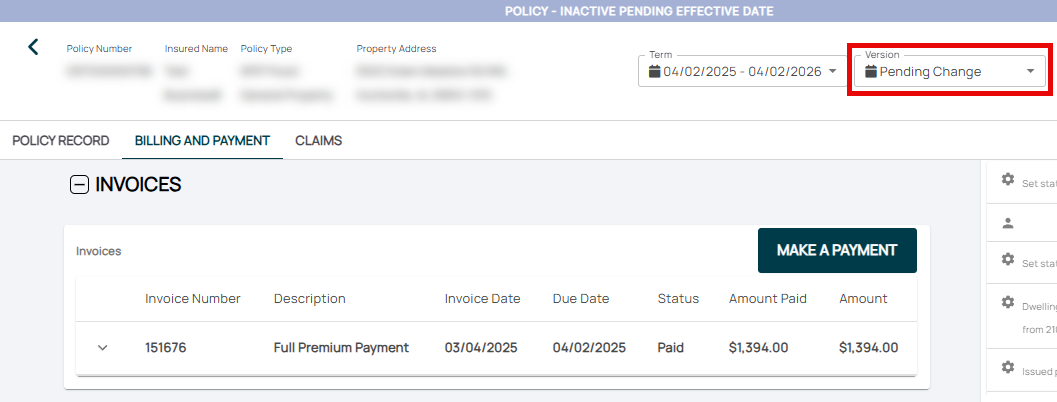Click the Status column header
Screen dimensions: 1057x402
[x=678, y=299]
